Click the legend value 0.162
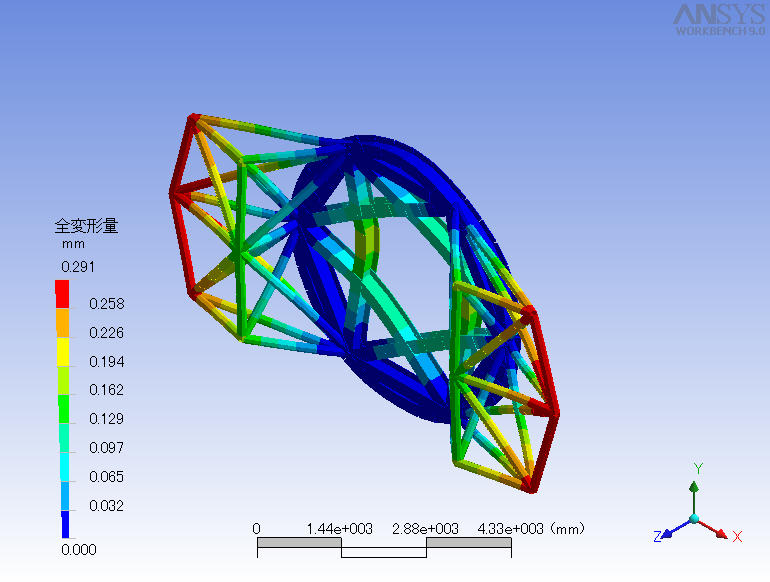Image resolution: width=770 pixels, height=582 pixels. 107,390
